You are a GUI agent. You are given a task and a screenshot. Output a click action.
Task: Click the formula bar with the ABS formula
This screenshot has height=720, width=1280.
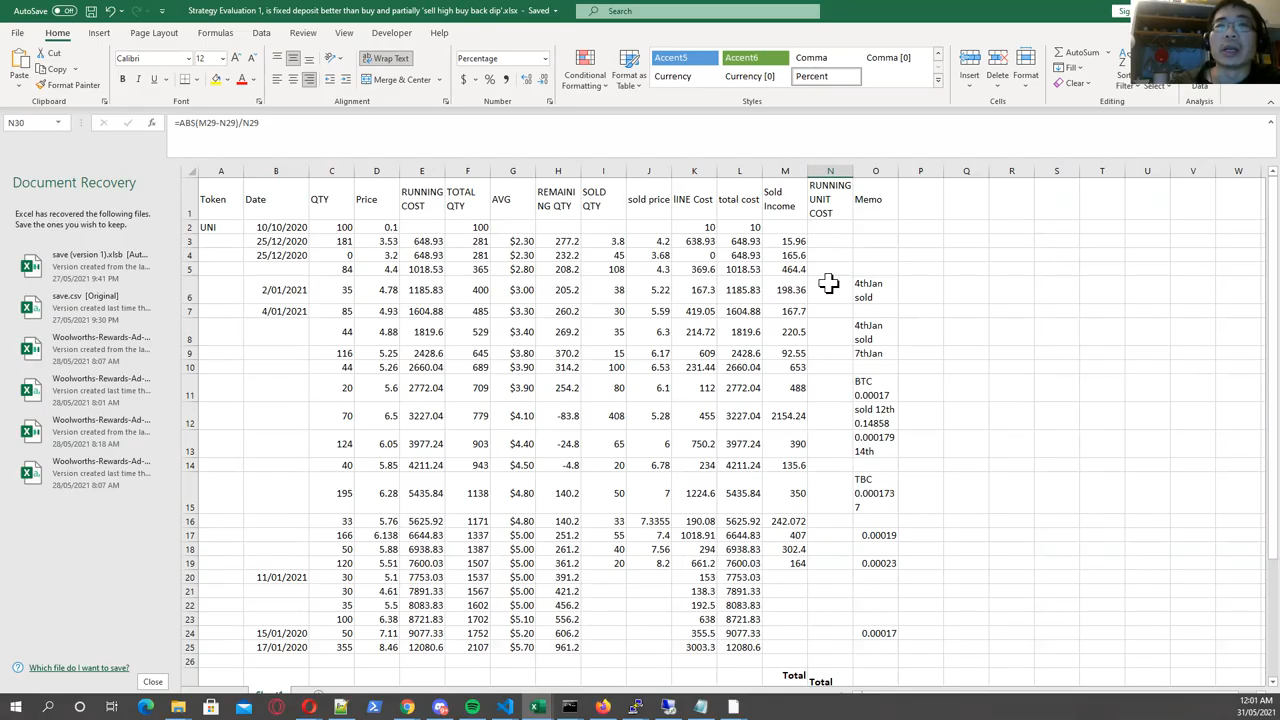pos(715,122)
